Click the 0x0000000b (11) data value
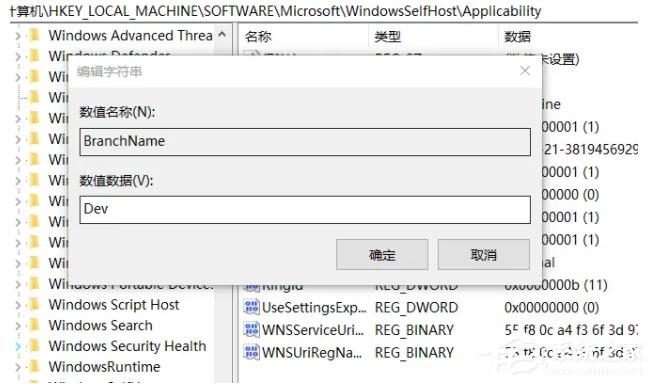Viewport: 652px width, 384px height. pyautogui.click(x=556, y=285)
